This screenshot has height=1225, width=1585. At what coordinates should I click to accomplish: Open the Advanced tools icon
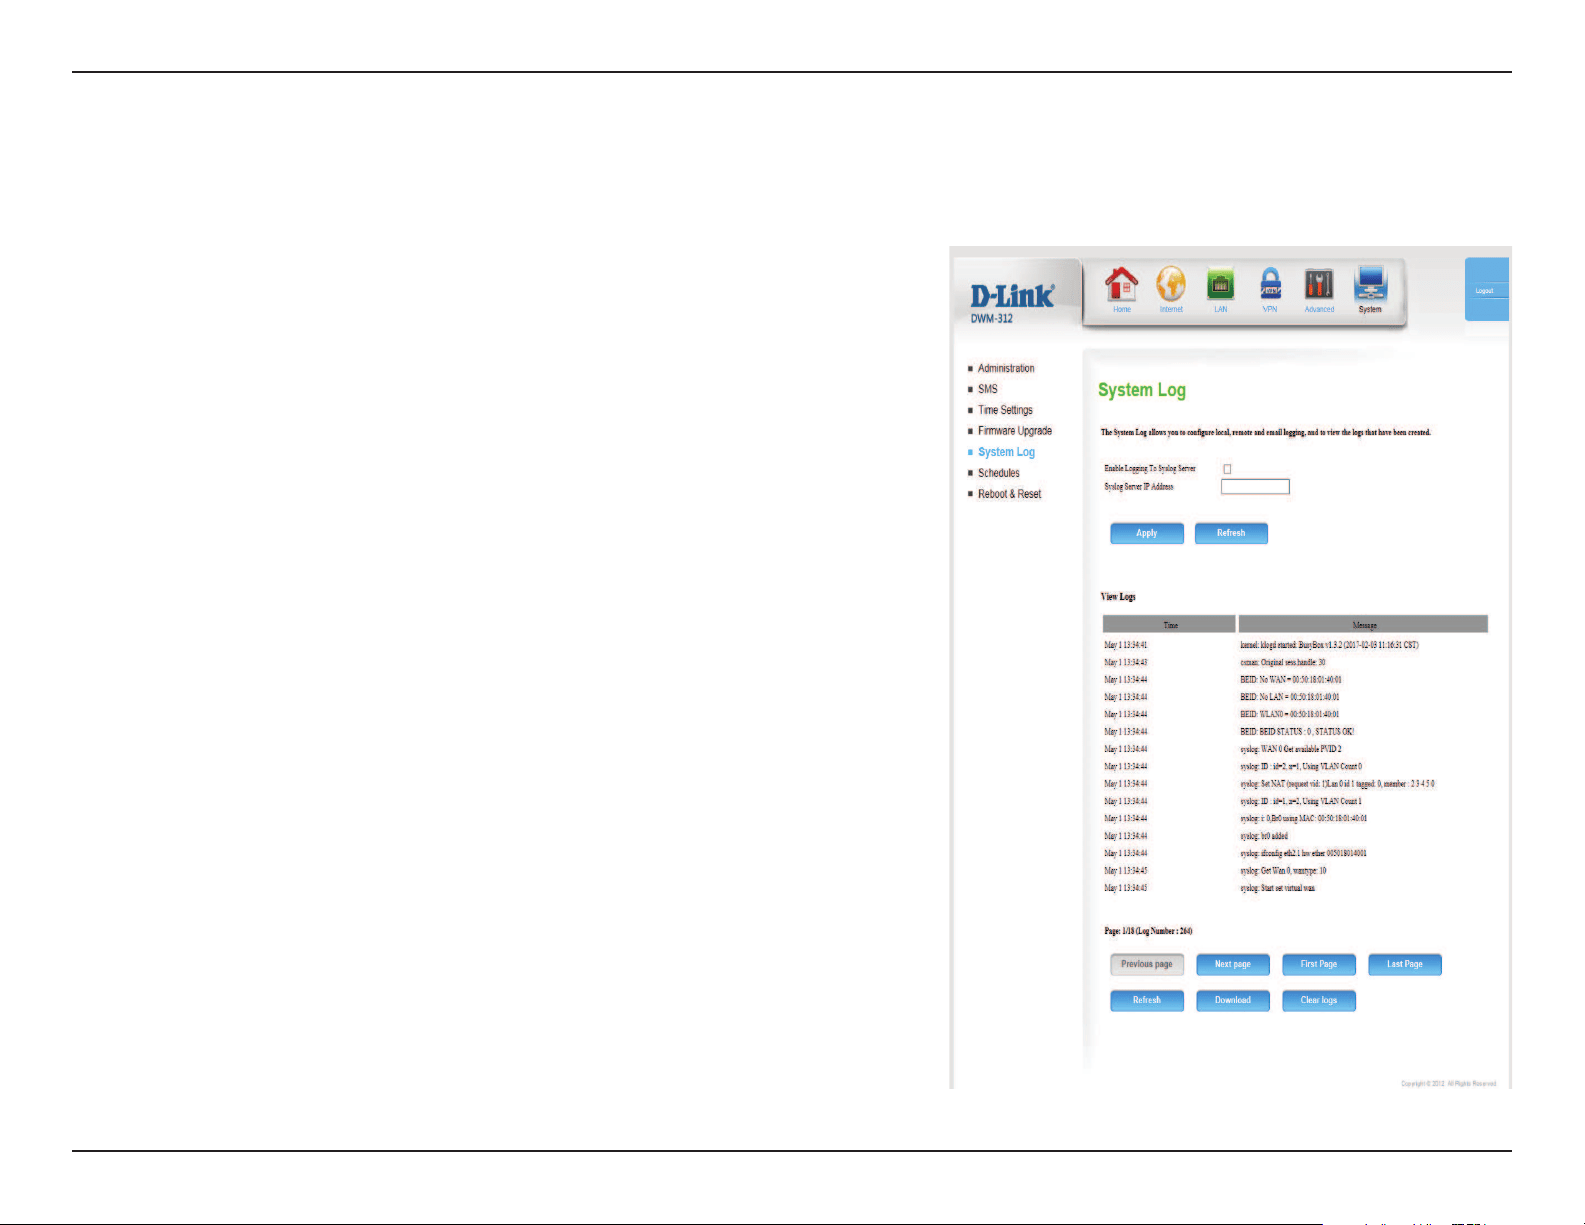[x=1319, y=287]
